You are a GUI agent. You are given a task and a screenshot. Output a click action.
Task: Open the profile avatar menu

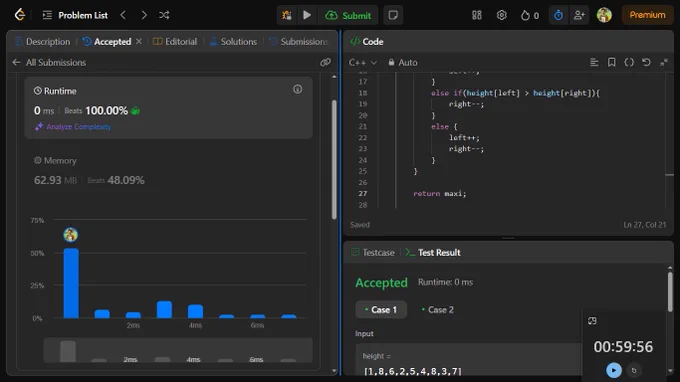click(604, 15)
